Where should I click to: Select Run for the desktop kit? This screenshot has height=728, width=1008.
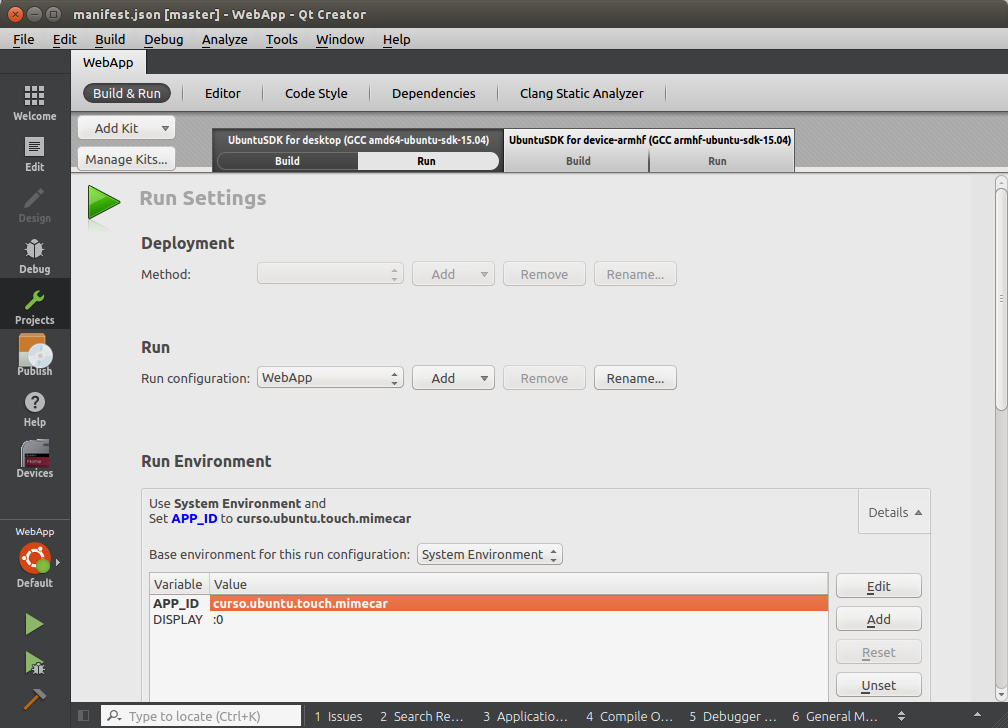point(427,161)
